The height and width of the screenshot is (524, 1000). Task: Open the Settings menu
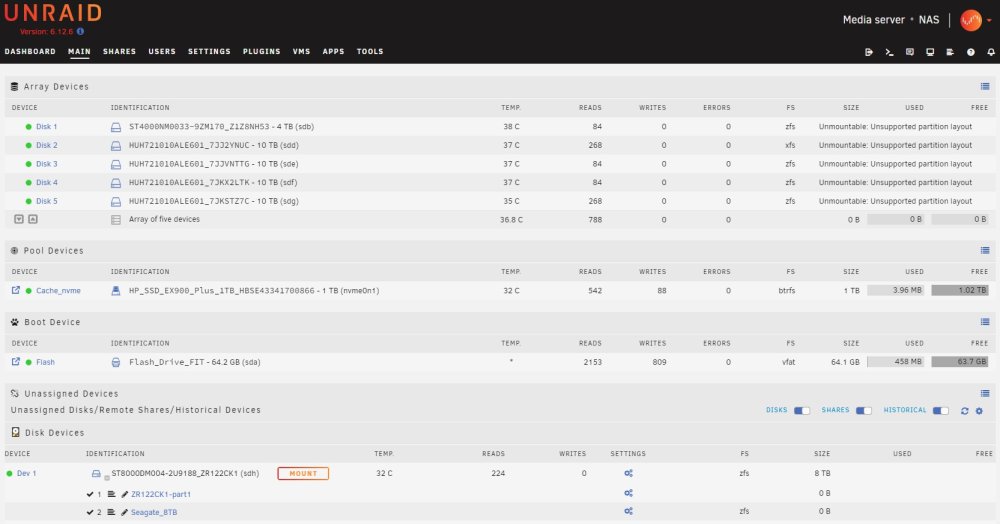coord(209,52)
